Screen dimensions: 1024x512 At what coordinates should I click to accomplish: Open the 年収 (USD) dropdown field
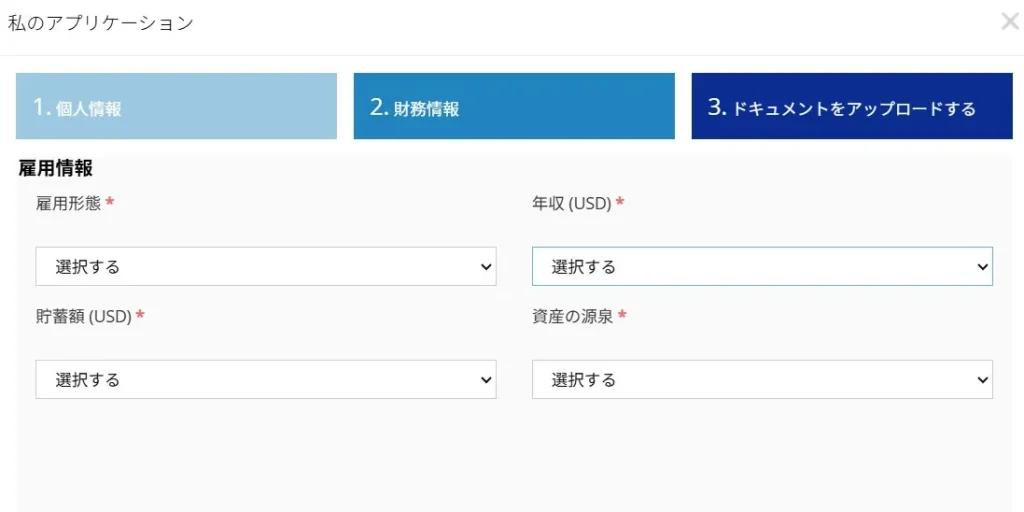coord(761,267)
